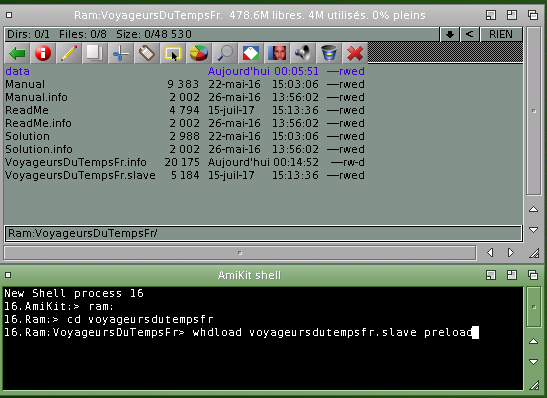Click file window scroll right arrow

coord(511,253)
